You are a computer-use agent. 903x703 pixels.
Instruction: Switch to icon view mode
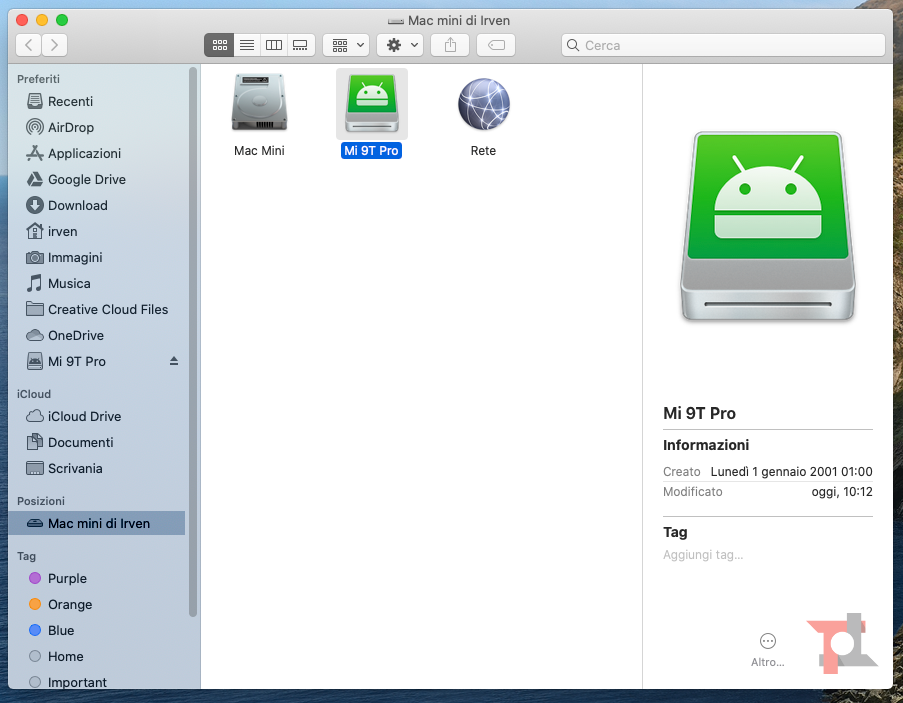219,45
